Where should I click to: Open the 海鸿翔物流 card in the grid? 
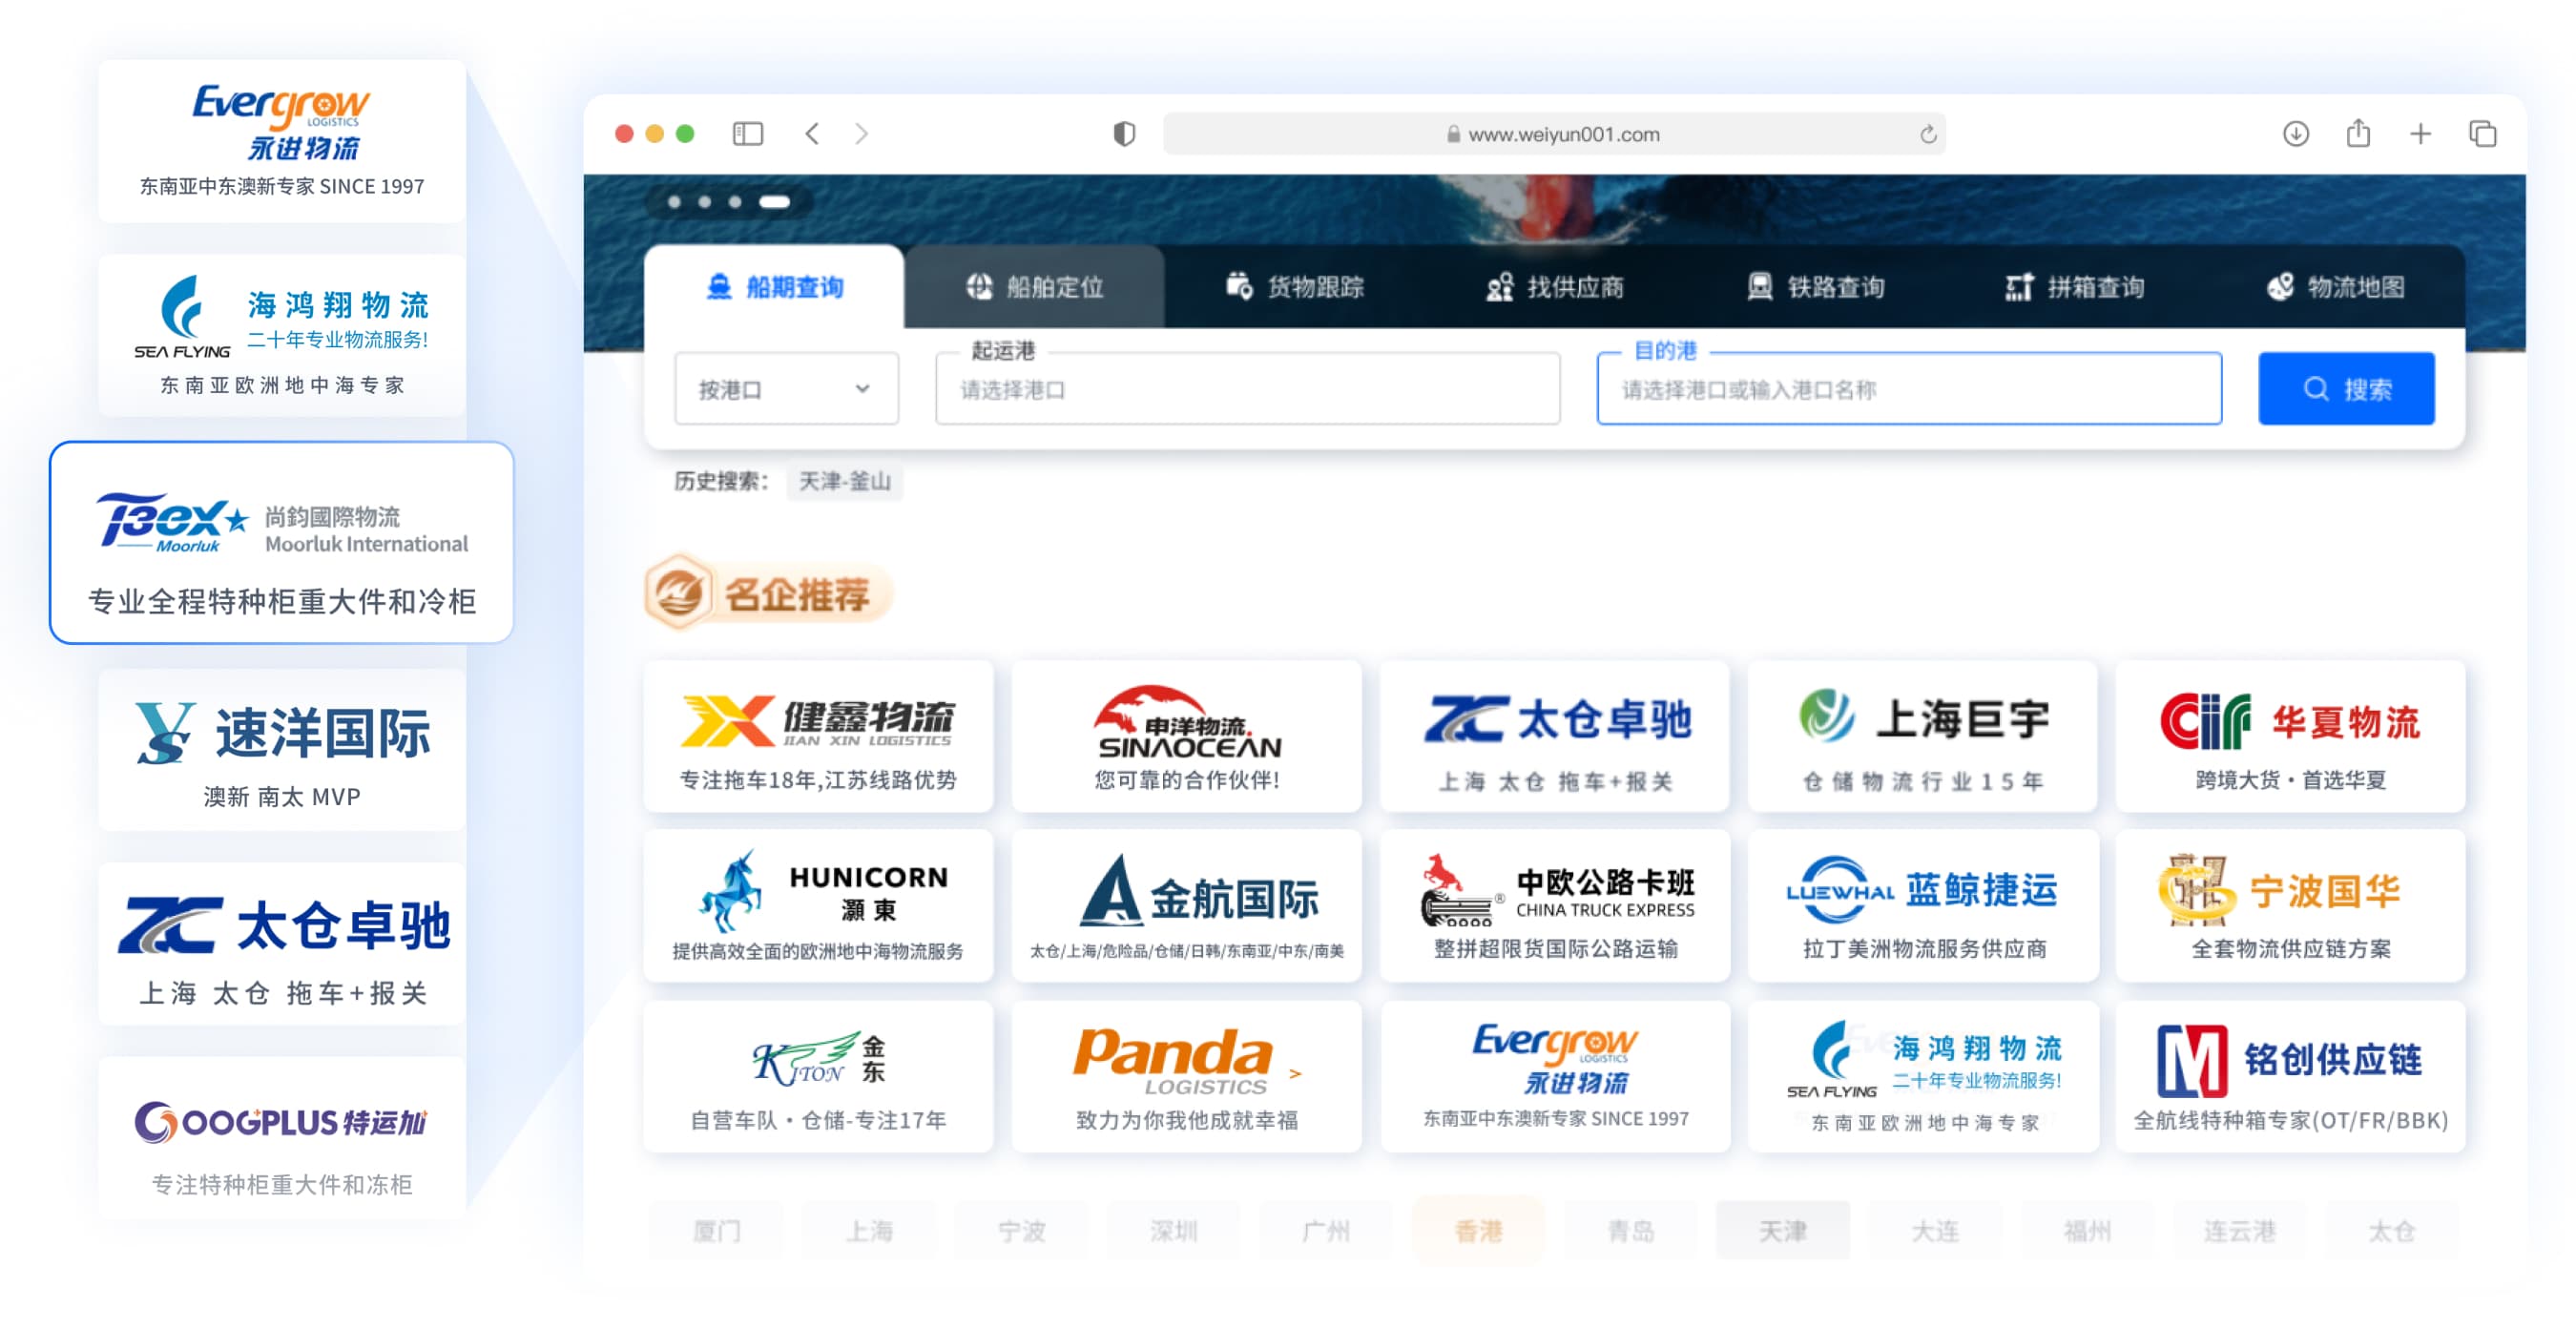coord(1922,1077)
